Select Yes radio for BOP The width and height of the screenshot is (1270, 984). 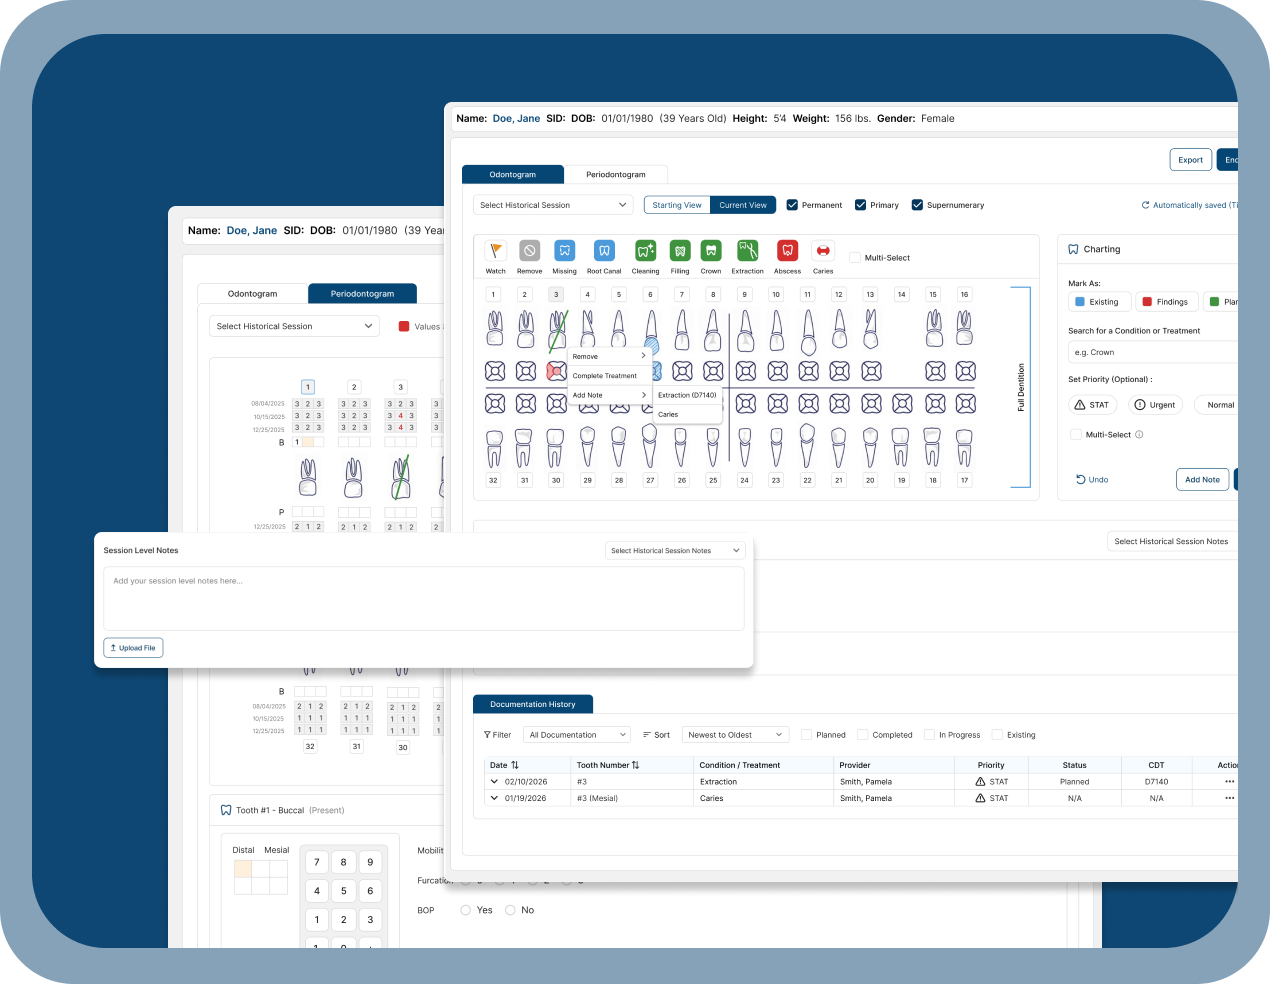pos(465,910)
